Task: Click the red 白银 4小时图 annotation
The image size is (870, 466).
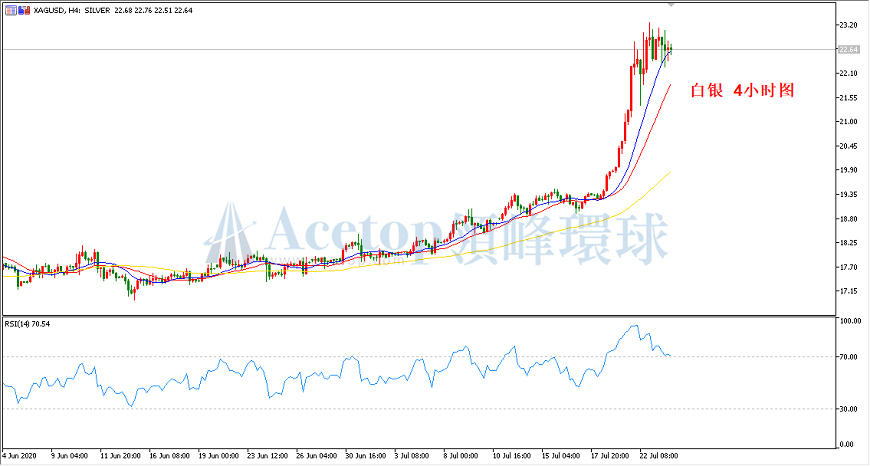Action: (742, 90)
